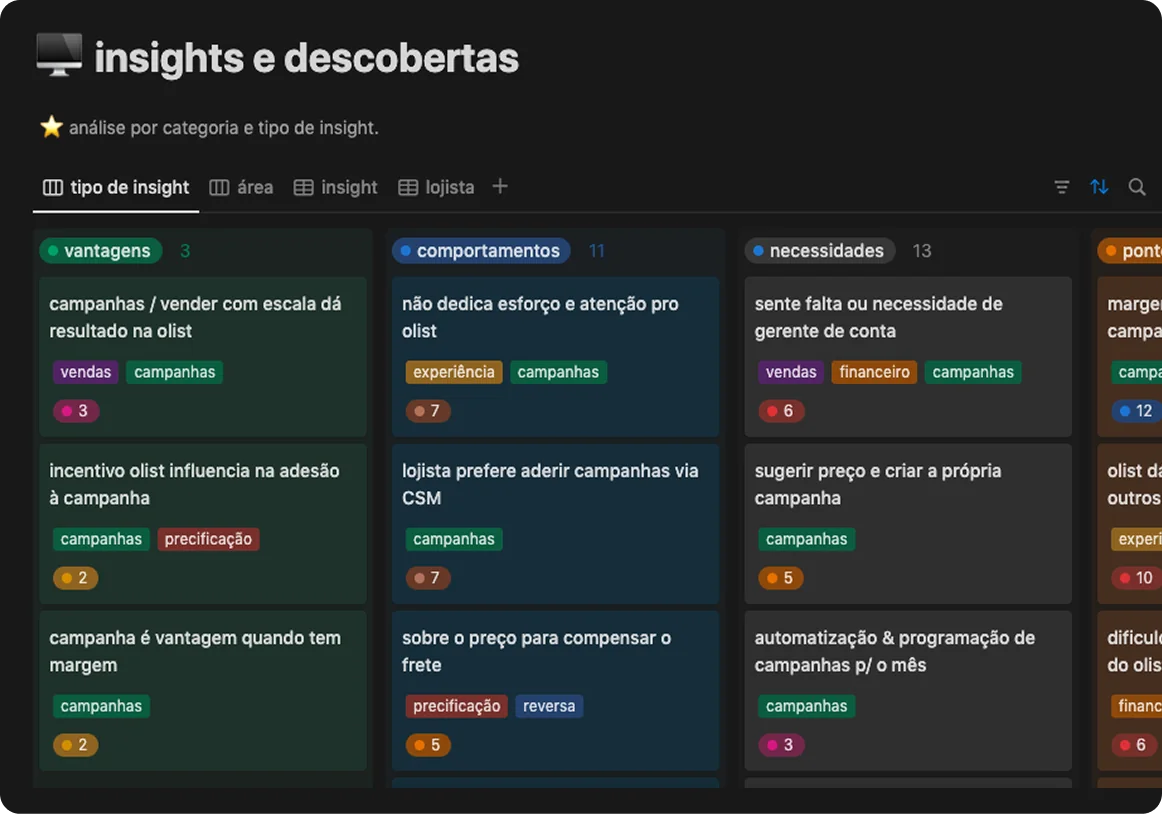Click the star icon in the description
This screenshot has height=814, width=1162.
point(51,127)
